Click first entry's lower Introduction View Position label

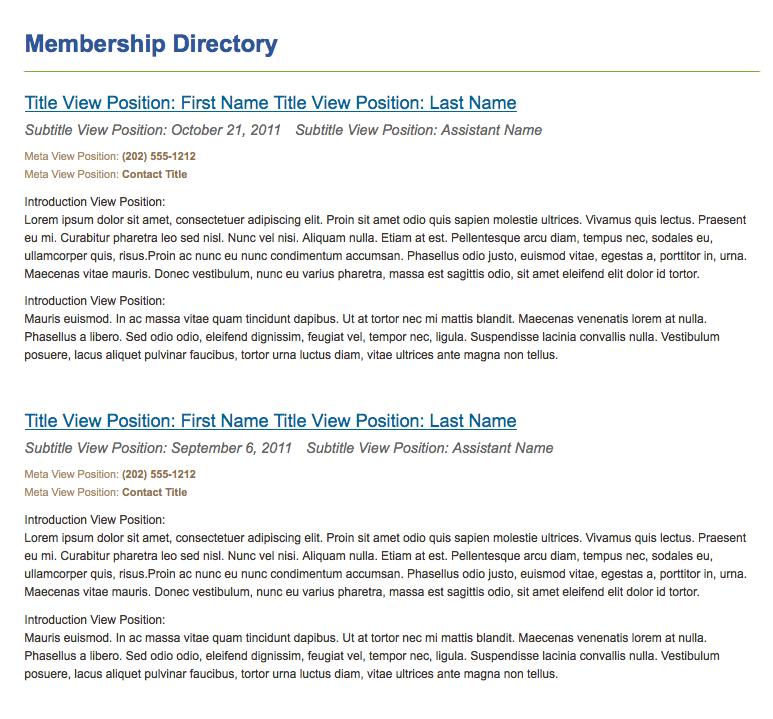95,301
